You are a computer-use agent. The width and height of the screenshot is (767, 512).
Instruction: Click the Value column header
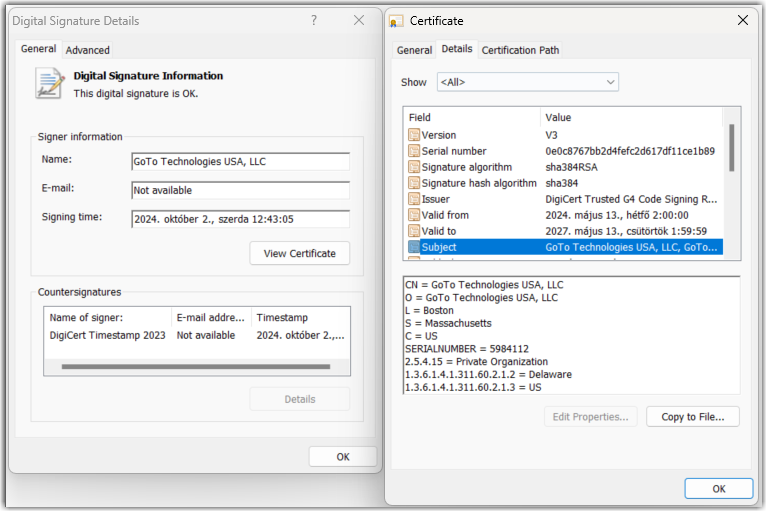631,117
